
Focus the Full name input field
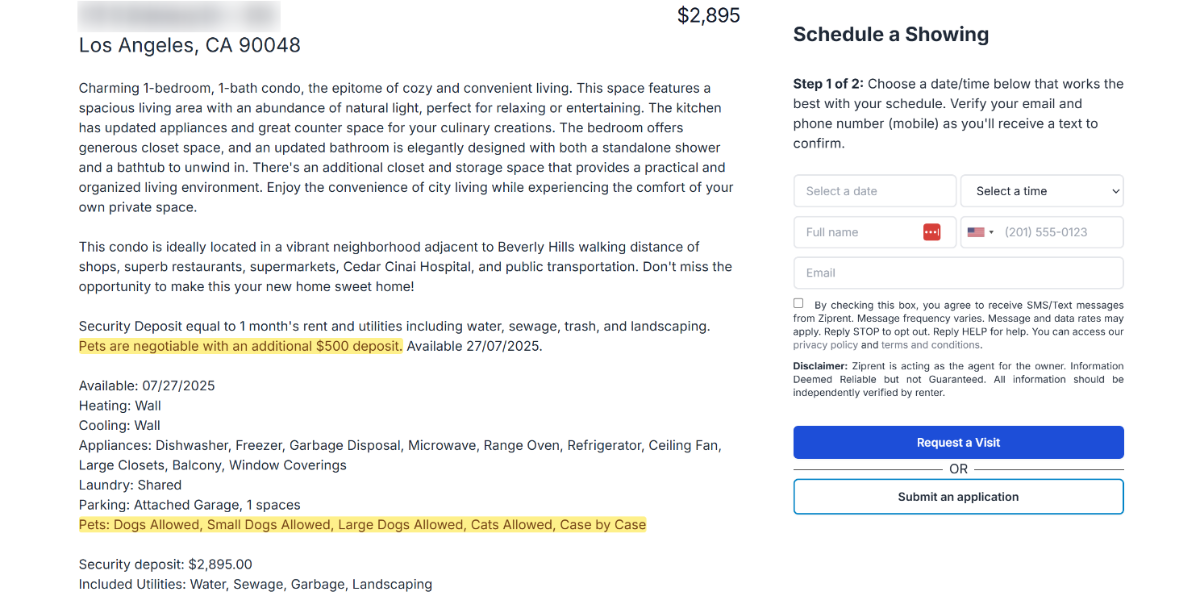[x=860, y=232]
